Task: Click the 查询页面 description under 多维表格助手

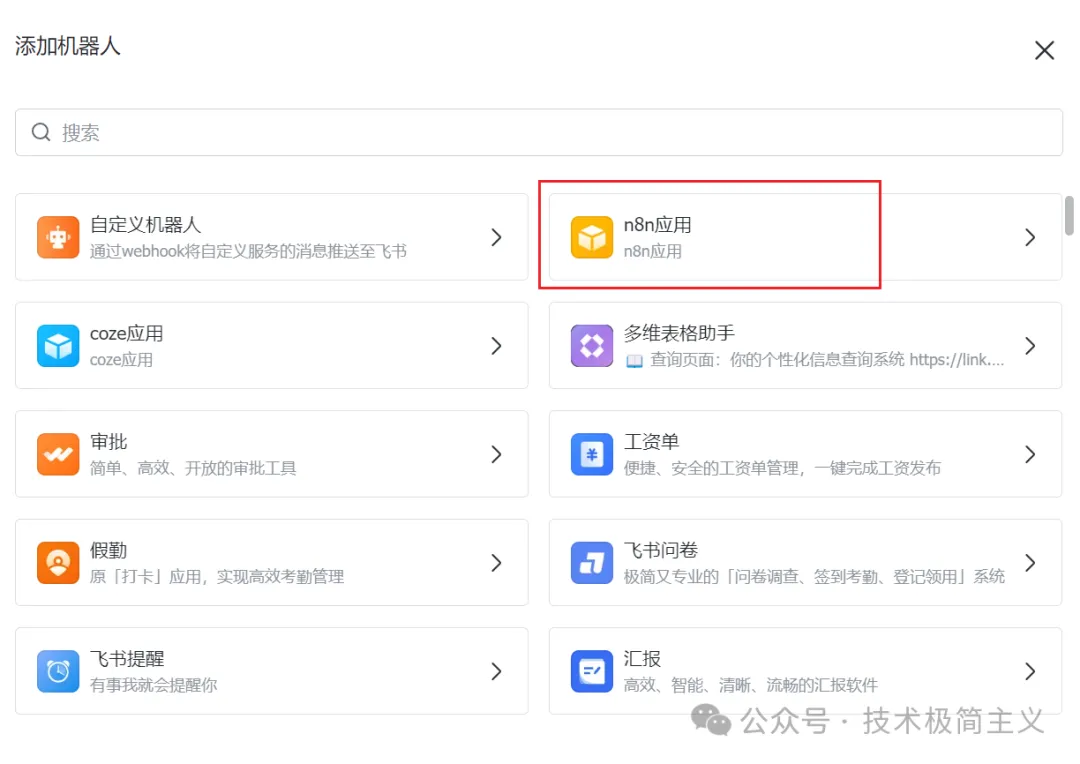Action: [x=815, y=360]
